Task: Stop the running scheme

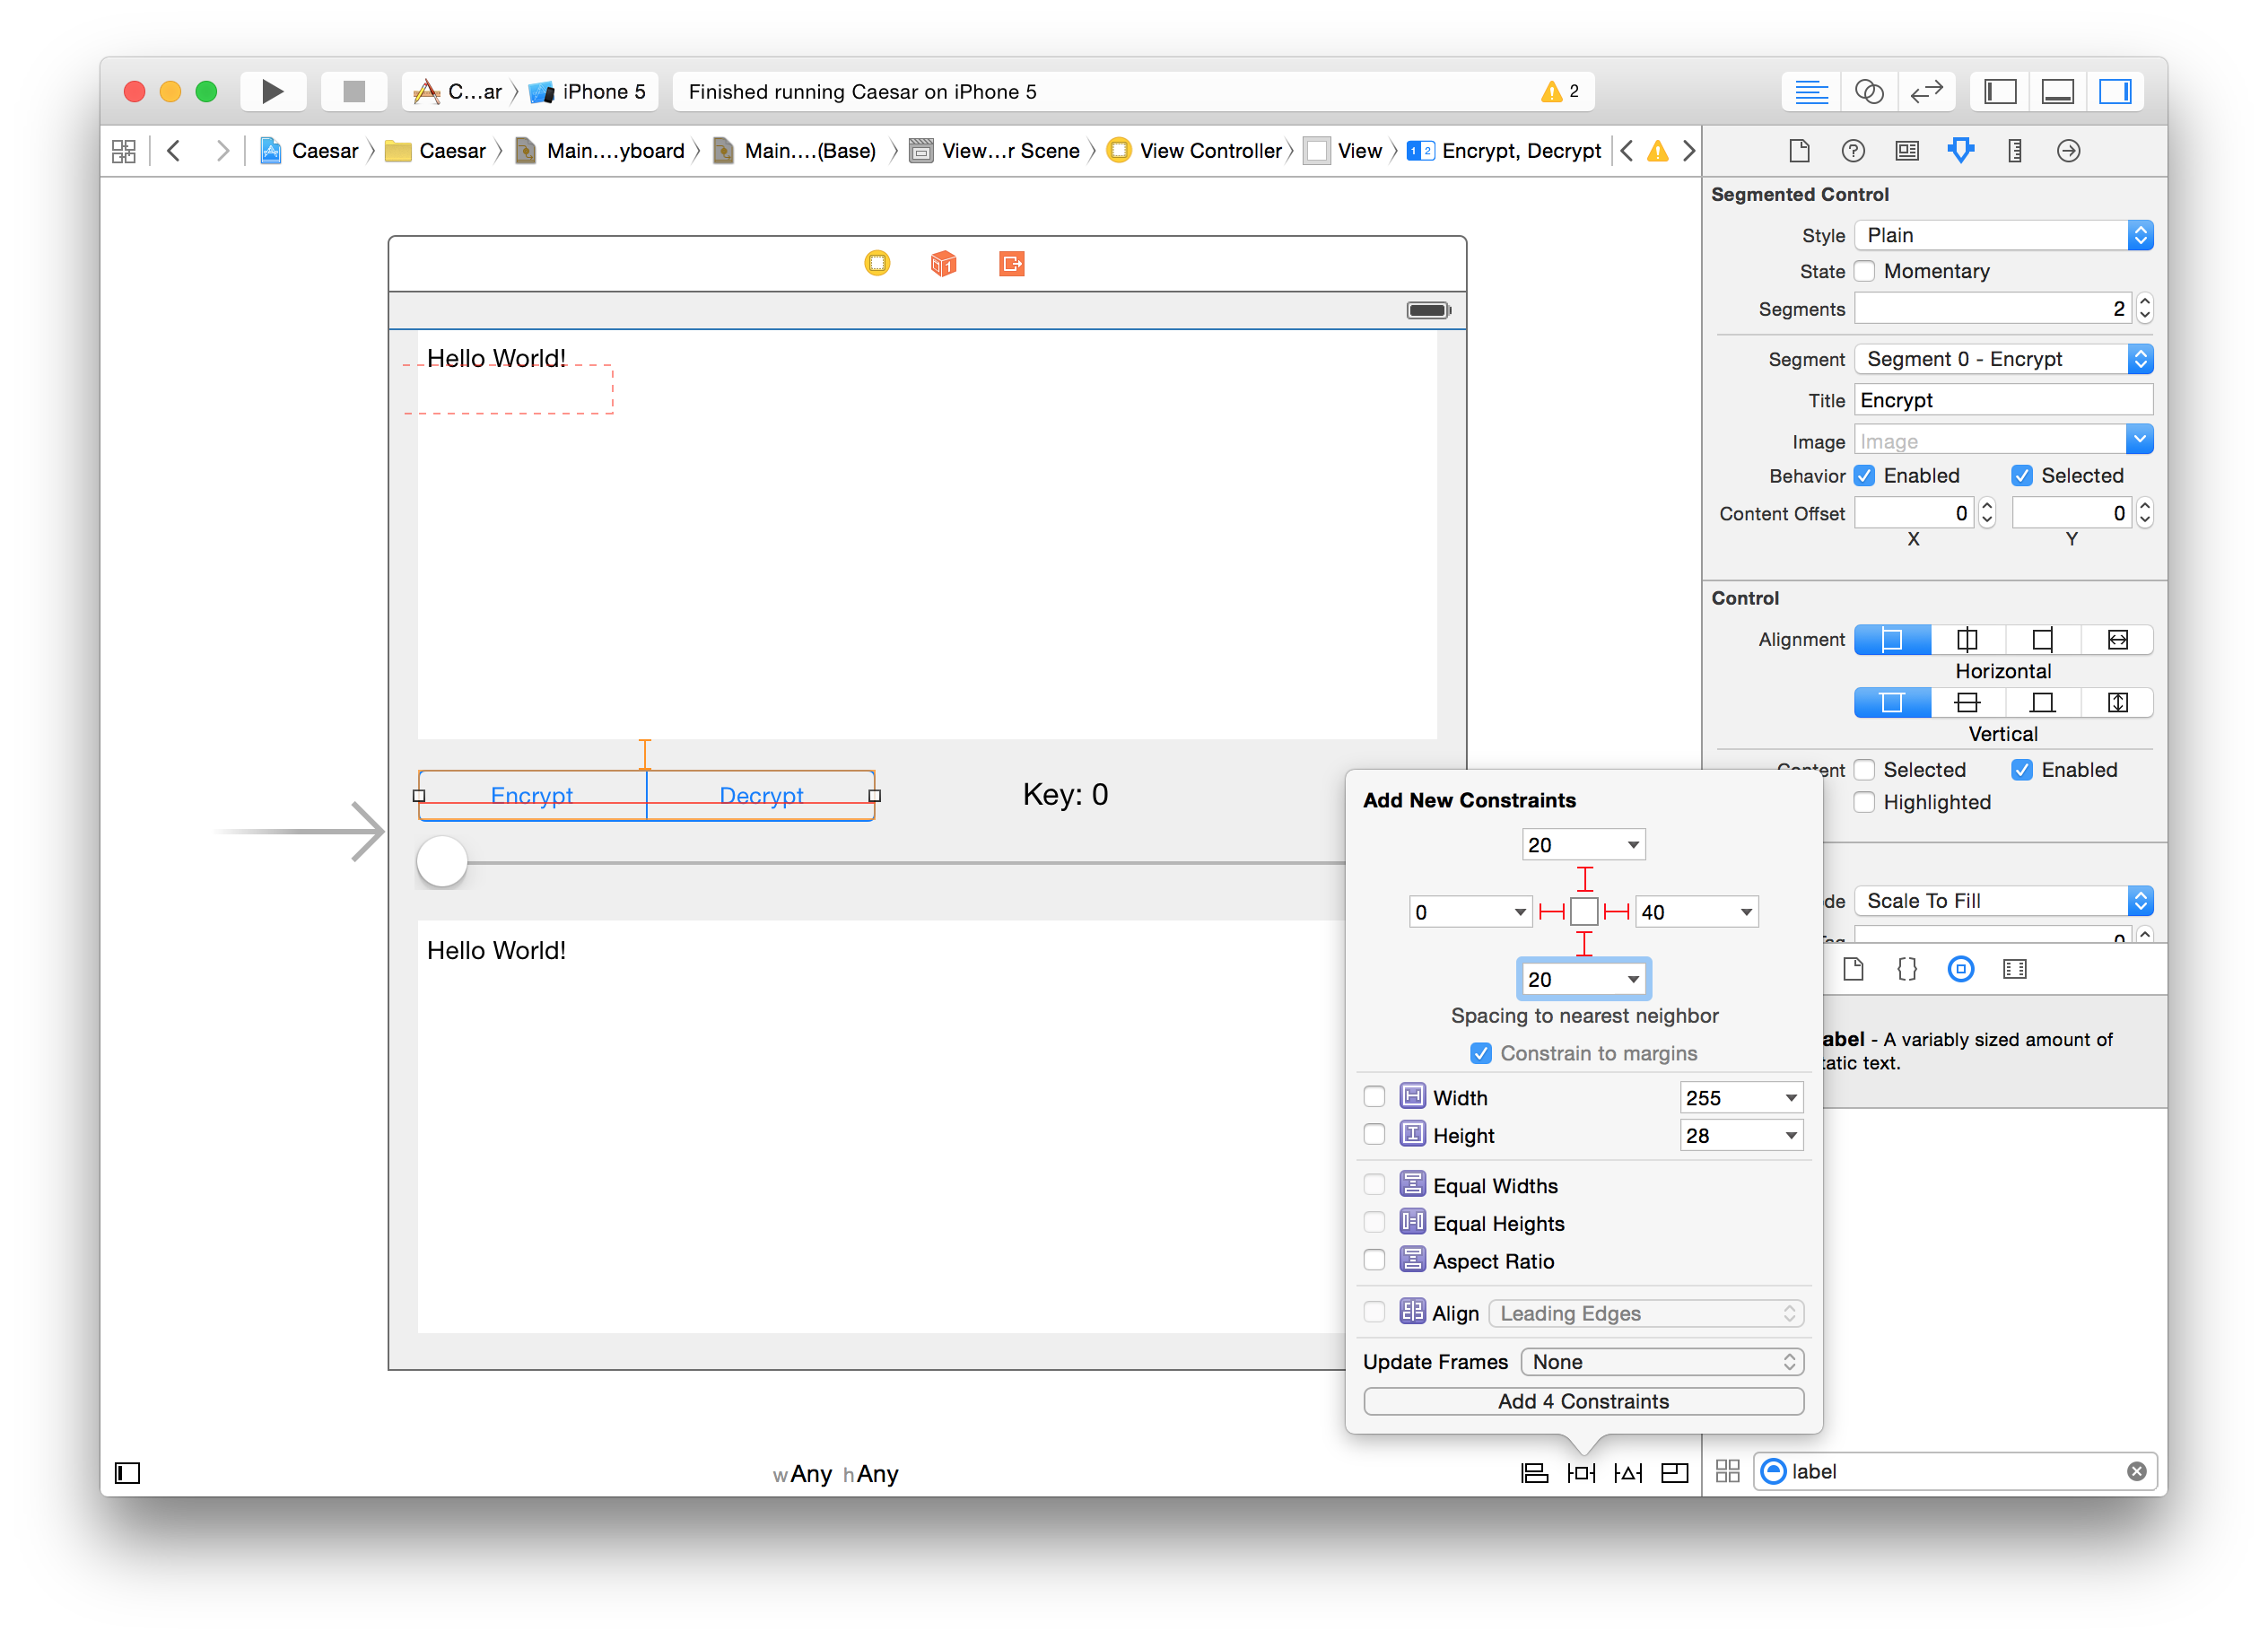Action: (x=354, y=92)
